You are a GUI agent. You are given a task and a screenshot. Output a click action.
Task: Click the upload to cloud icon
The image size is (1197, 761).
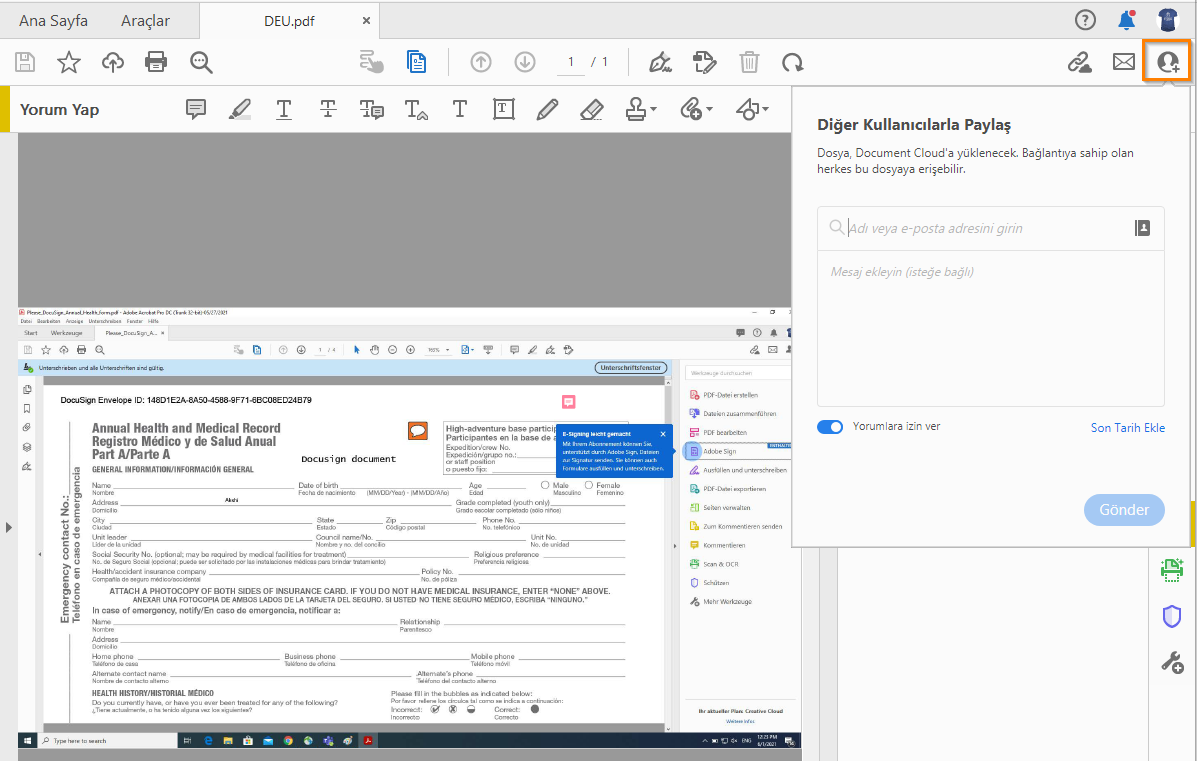tap(113, 62)
